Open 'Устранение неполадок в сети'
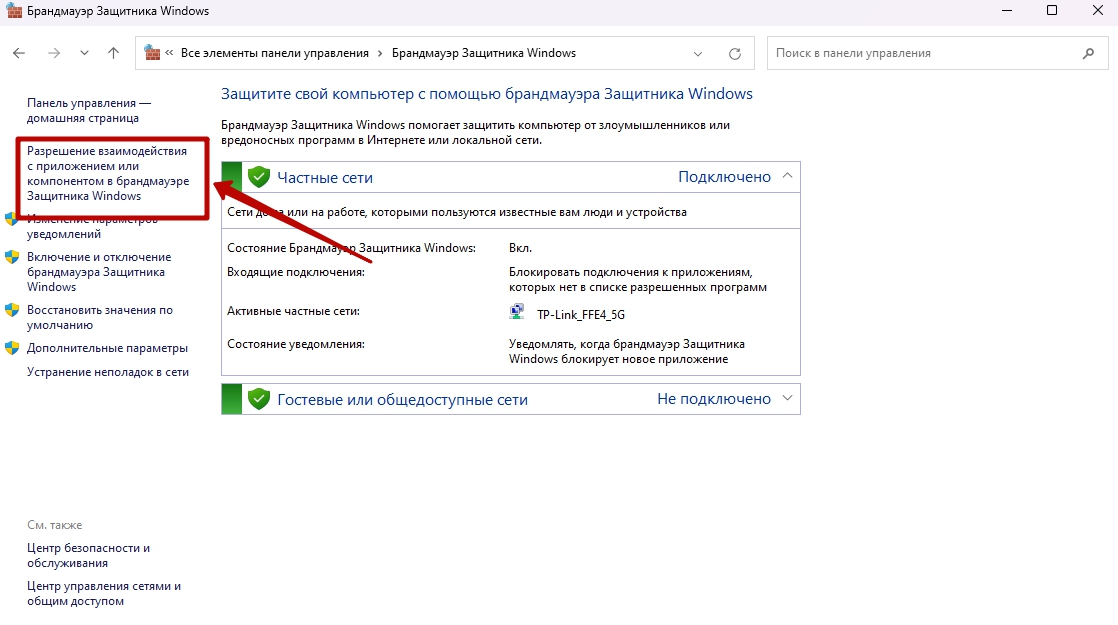Viewport: 1118px width, 625px height. [108, 371]
